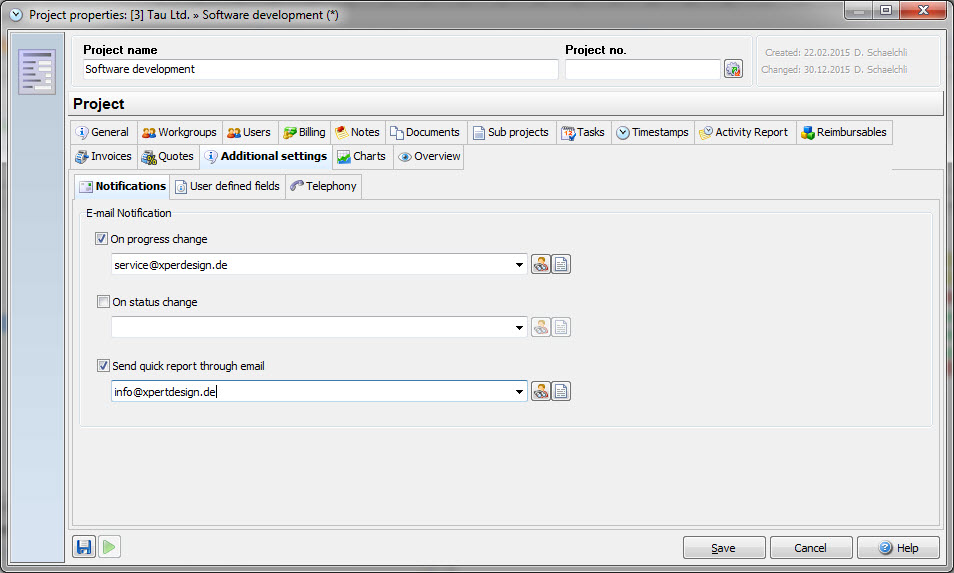
Task: Click the project list icon in sidebar
Action: (37, 72)
